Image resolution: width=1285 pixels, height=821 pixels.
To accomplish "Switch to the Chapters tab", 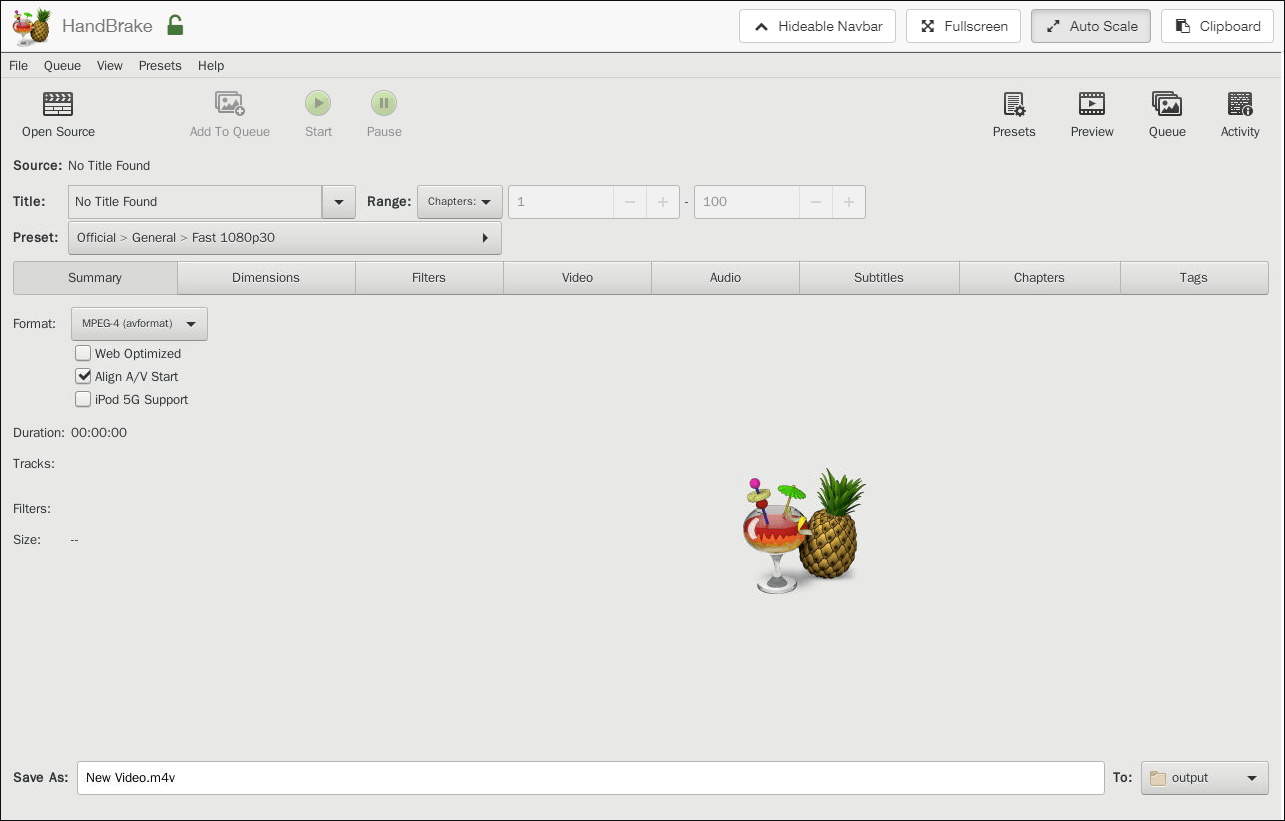I will (x=1039, y=278).
